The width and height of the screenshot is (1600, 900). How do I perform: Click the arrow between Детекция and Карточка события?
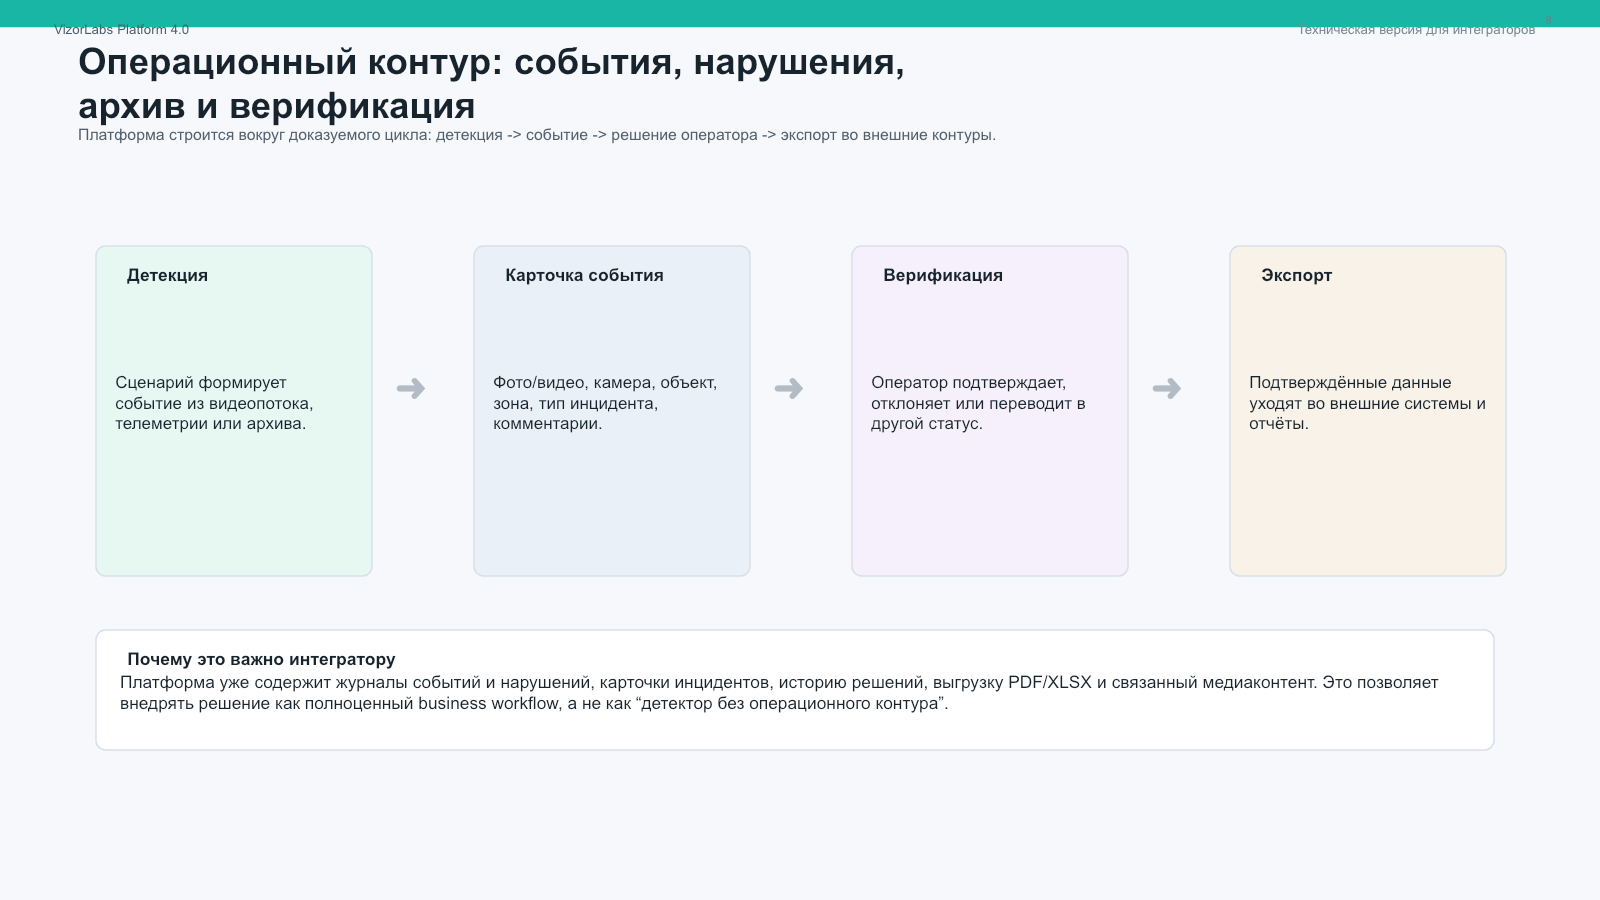click(x=411, y=388)
